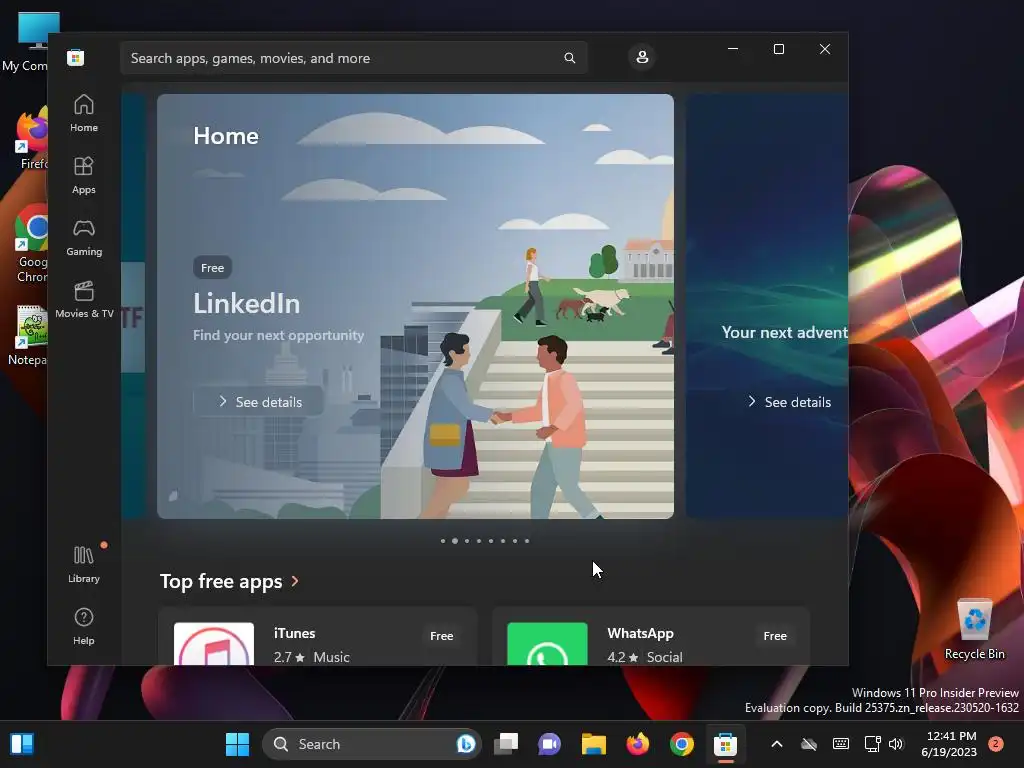Click See details on the next adventure banner
Image resolution: width=1024 pixels, height=768 pixels.
[x=789, y=402]
